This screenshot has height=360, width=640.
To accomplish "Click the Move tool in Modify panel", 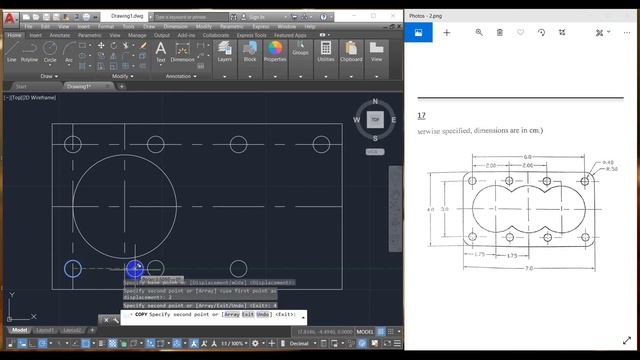I will click(101, 45).
